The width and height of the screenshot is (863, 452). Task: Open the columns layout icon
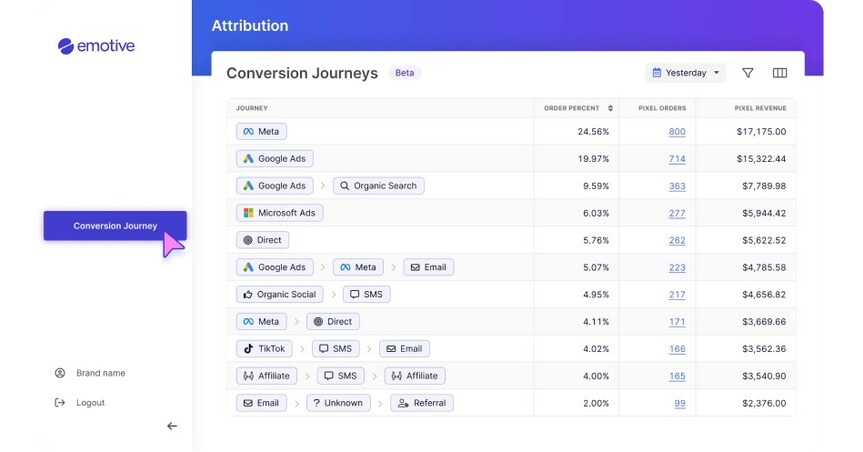coord(780,73)
